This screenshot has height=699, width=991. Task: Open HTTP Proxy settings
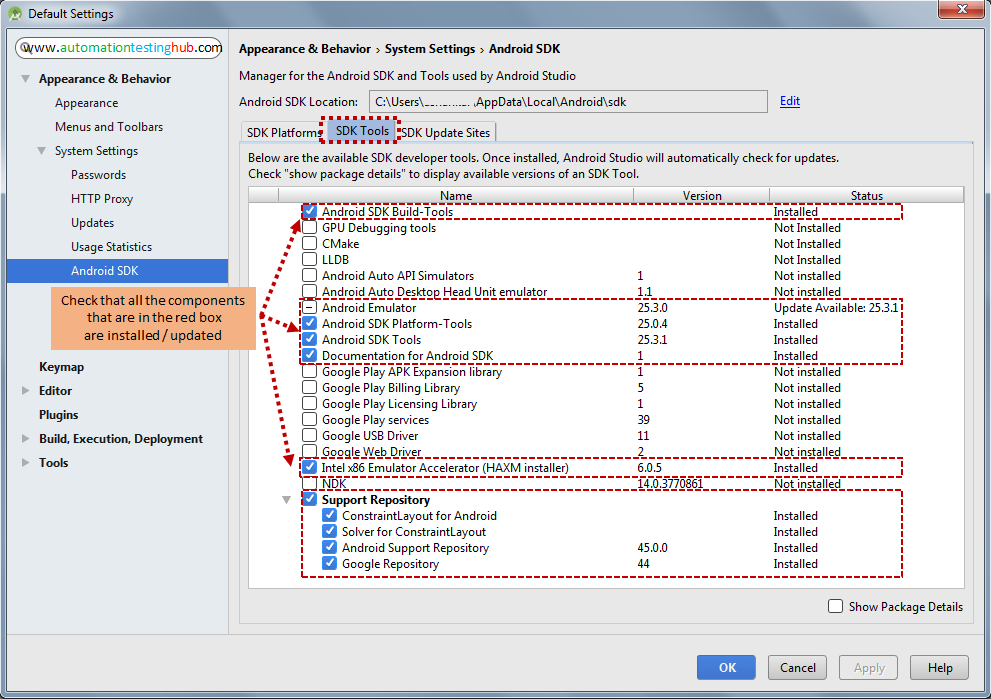tap(102, 199)
